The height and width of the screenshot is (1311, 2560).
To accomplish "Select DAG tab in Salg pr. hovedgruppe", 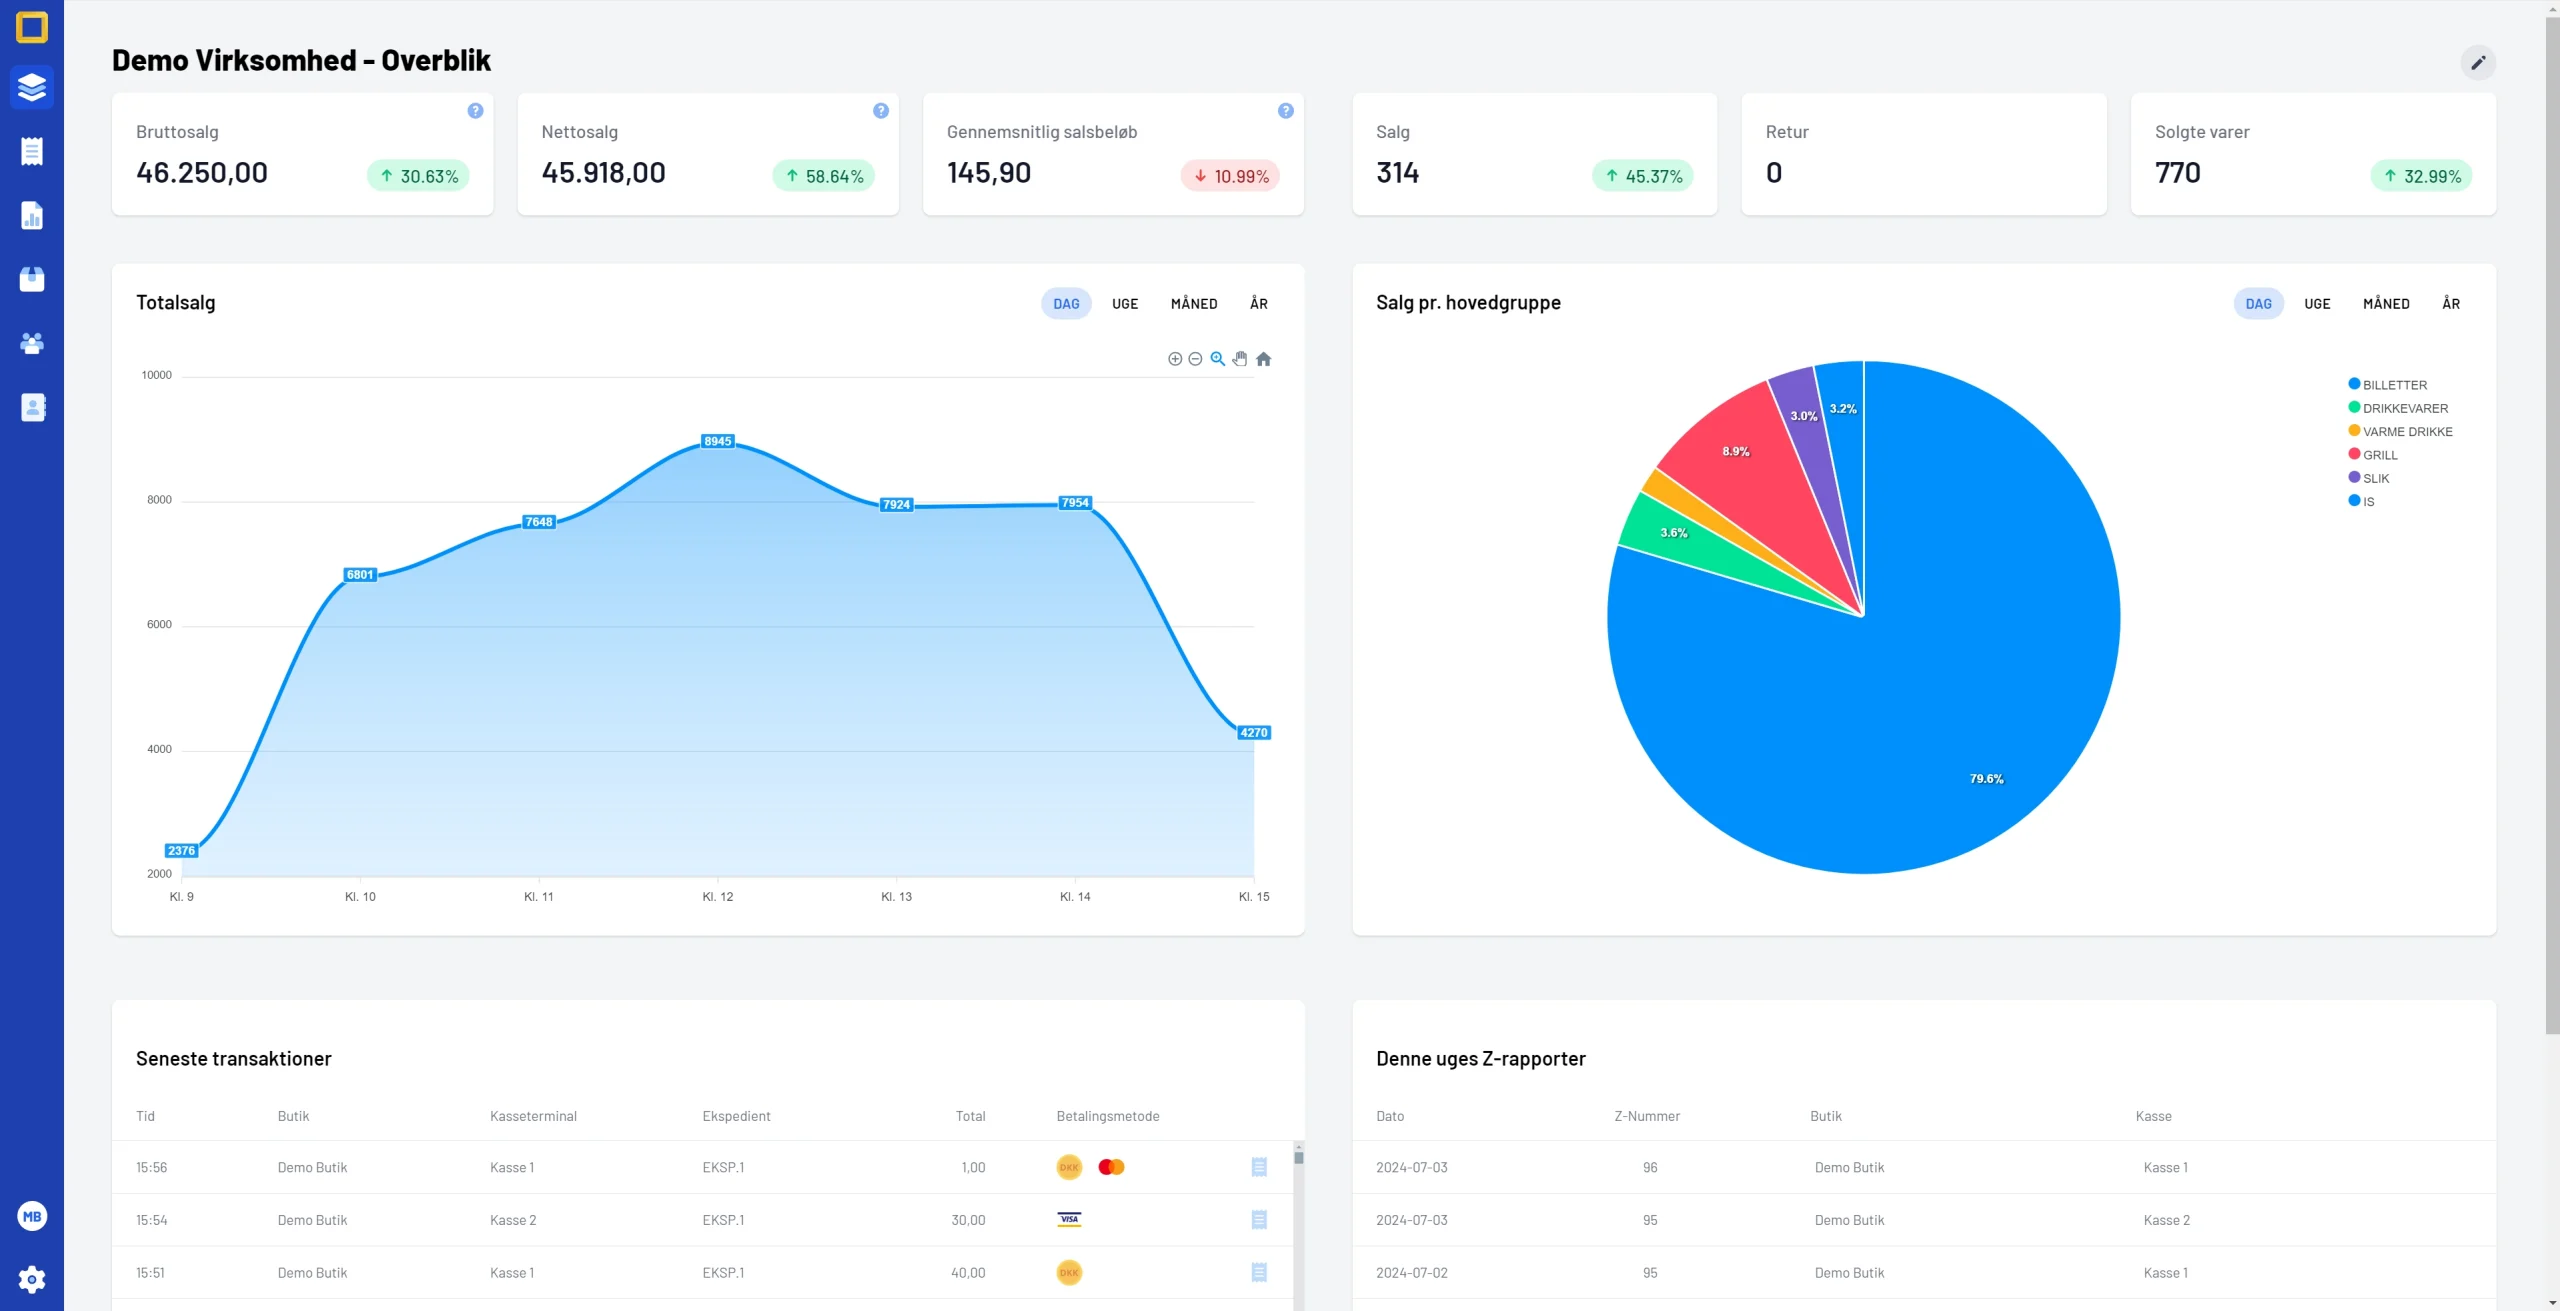I will pyautogui.click(x=2258, y=304).
